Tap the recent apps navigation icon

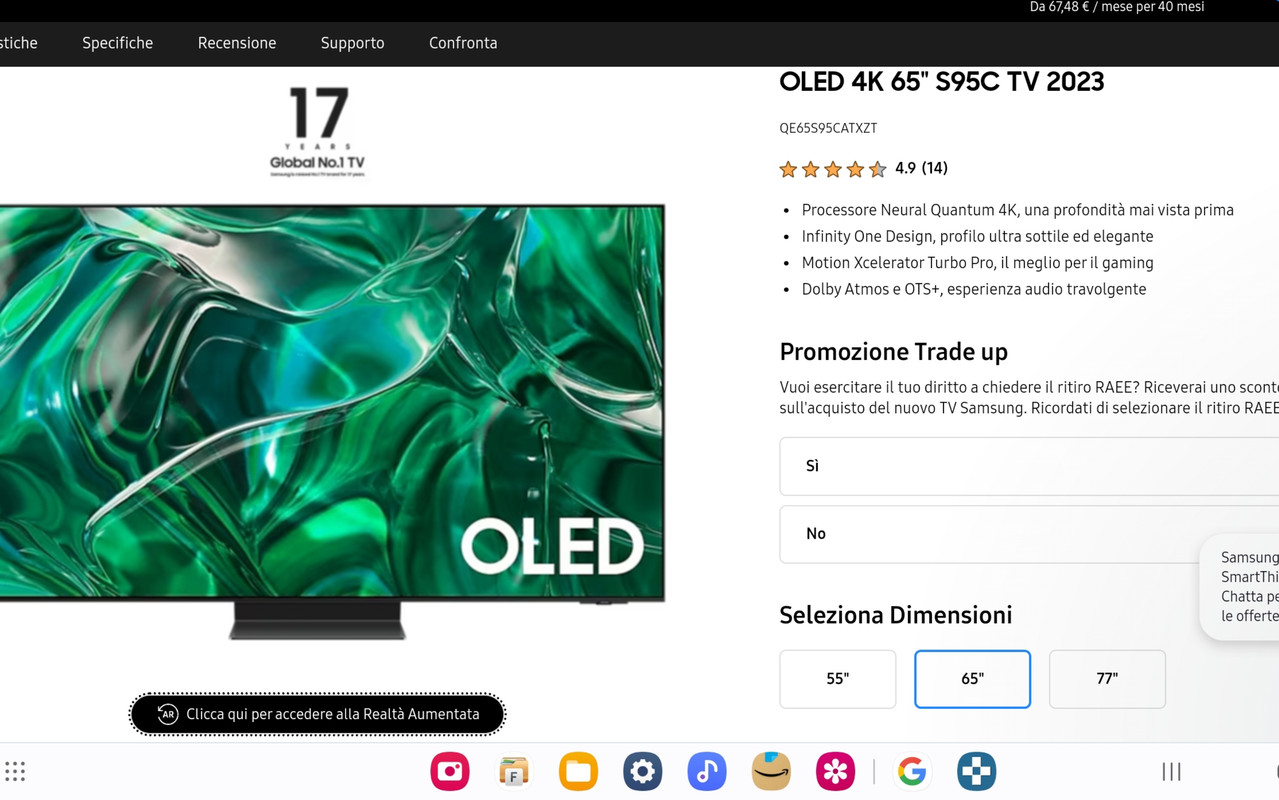coord(1171,771)
